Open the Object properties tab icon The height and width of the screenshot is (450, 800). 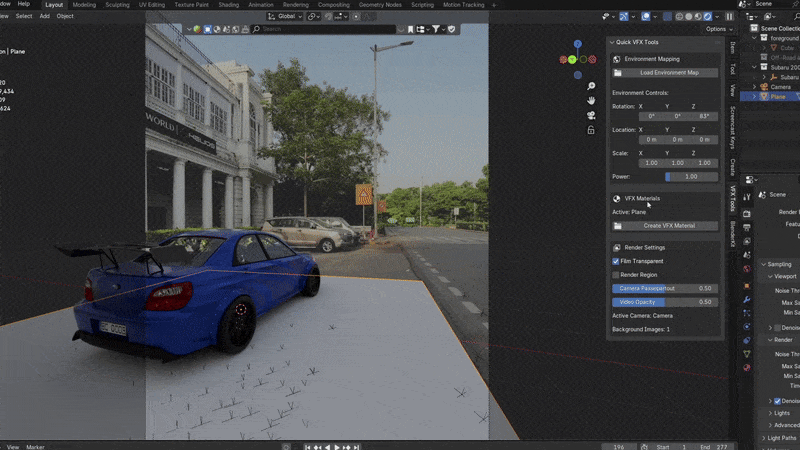[747, 286]
